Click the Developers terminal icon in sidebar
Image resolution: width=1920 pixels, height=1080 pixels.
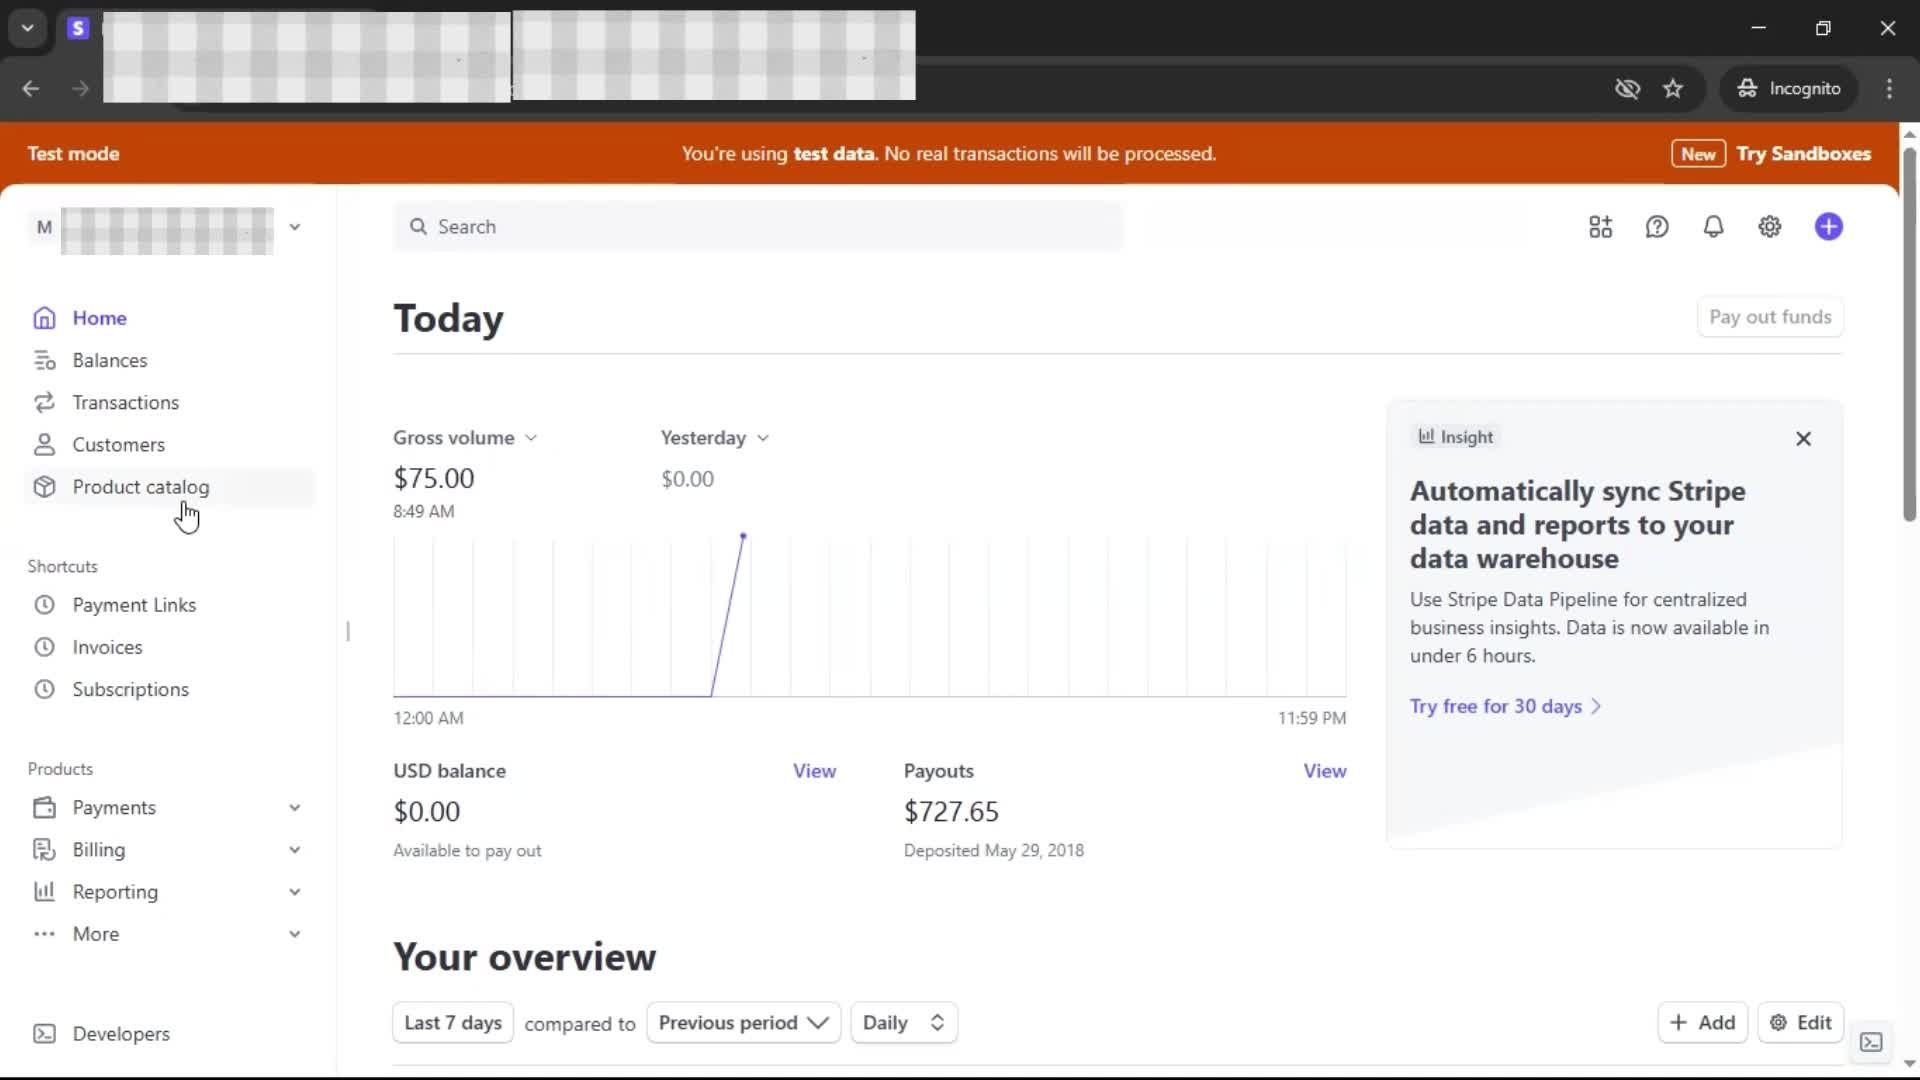[x=44, y=1034]
